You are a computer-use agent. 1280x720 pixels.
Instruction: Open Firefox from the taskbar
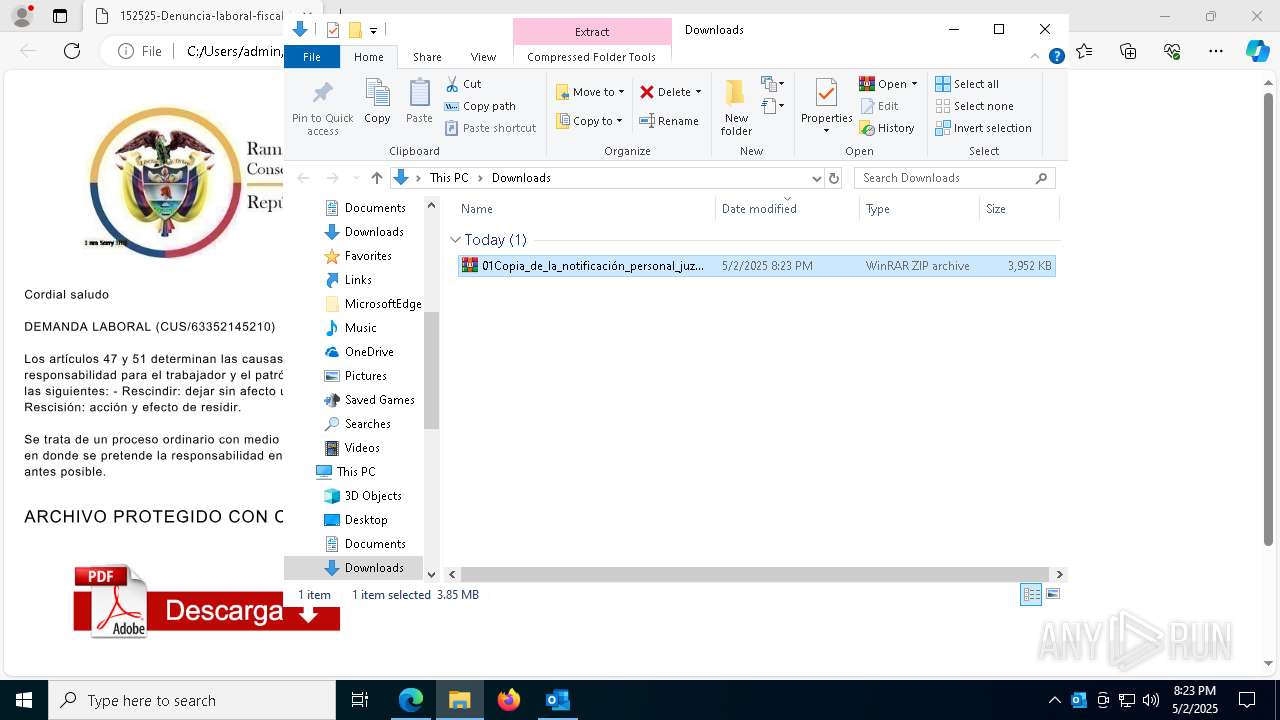[x=509, y=700]
